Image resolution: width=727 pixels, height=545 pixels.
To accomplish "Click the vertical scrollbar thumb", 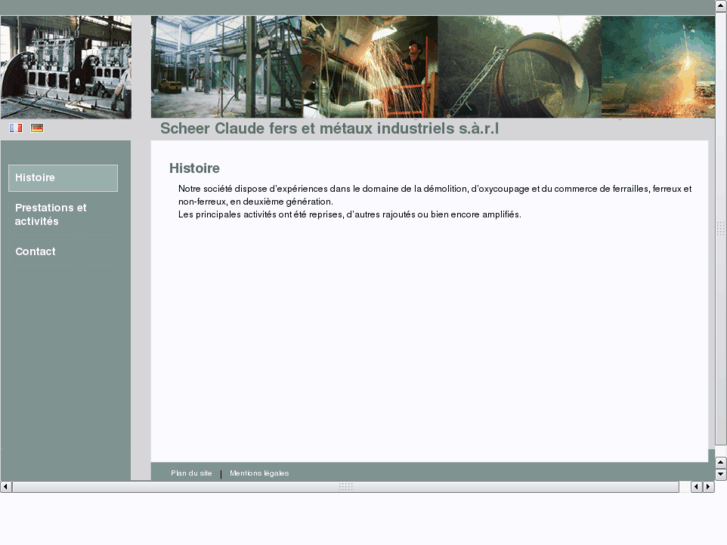I will [x=721, y=228].
